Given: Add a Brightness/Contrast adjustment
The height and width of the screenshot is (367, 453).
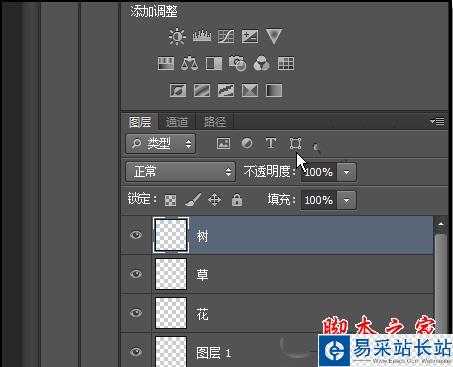Looking at the screenshot, I should click(177, 36).
